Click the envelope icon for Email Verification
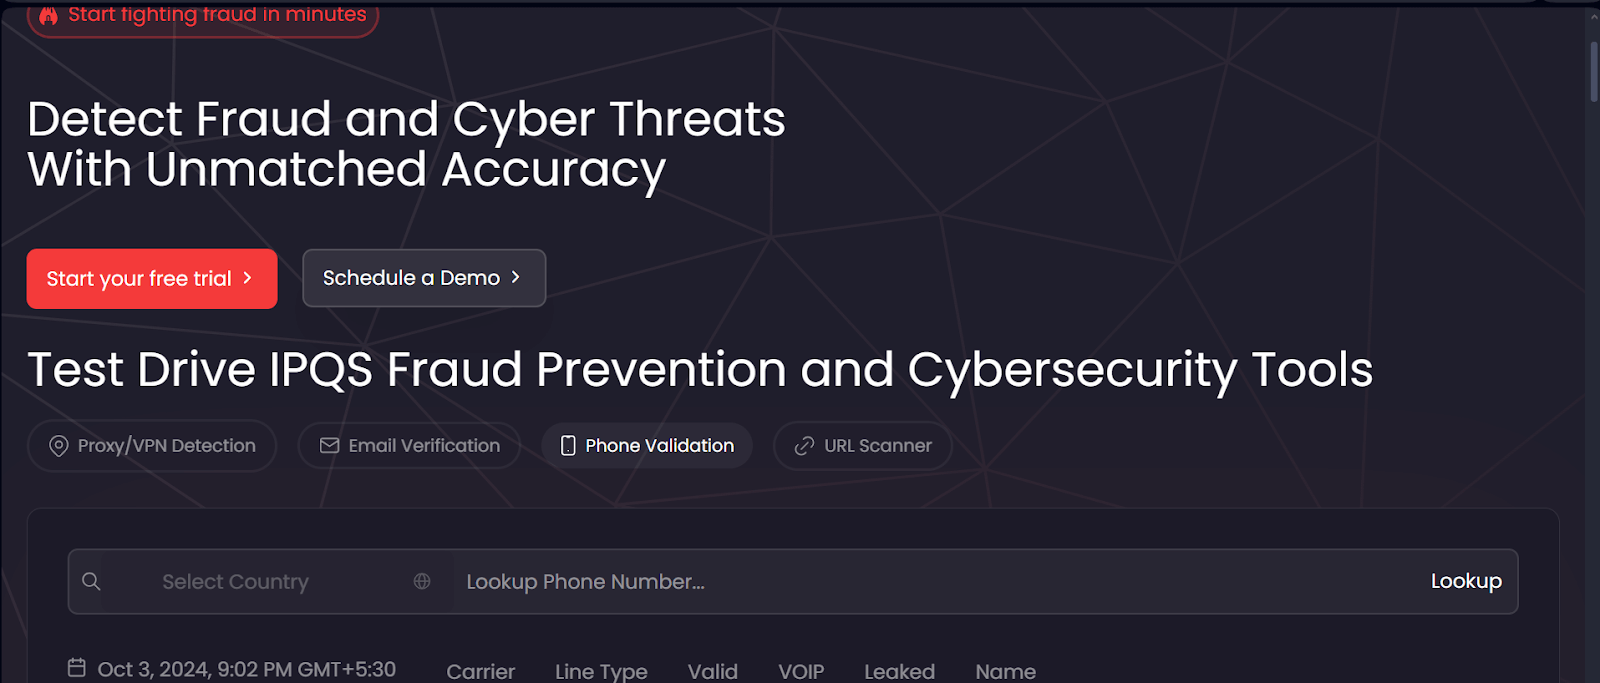This screenshot has width=1600, height=683. coord(329,446)
